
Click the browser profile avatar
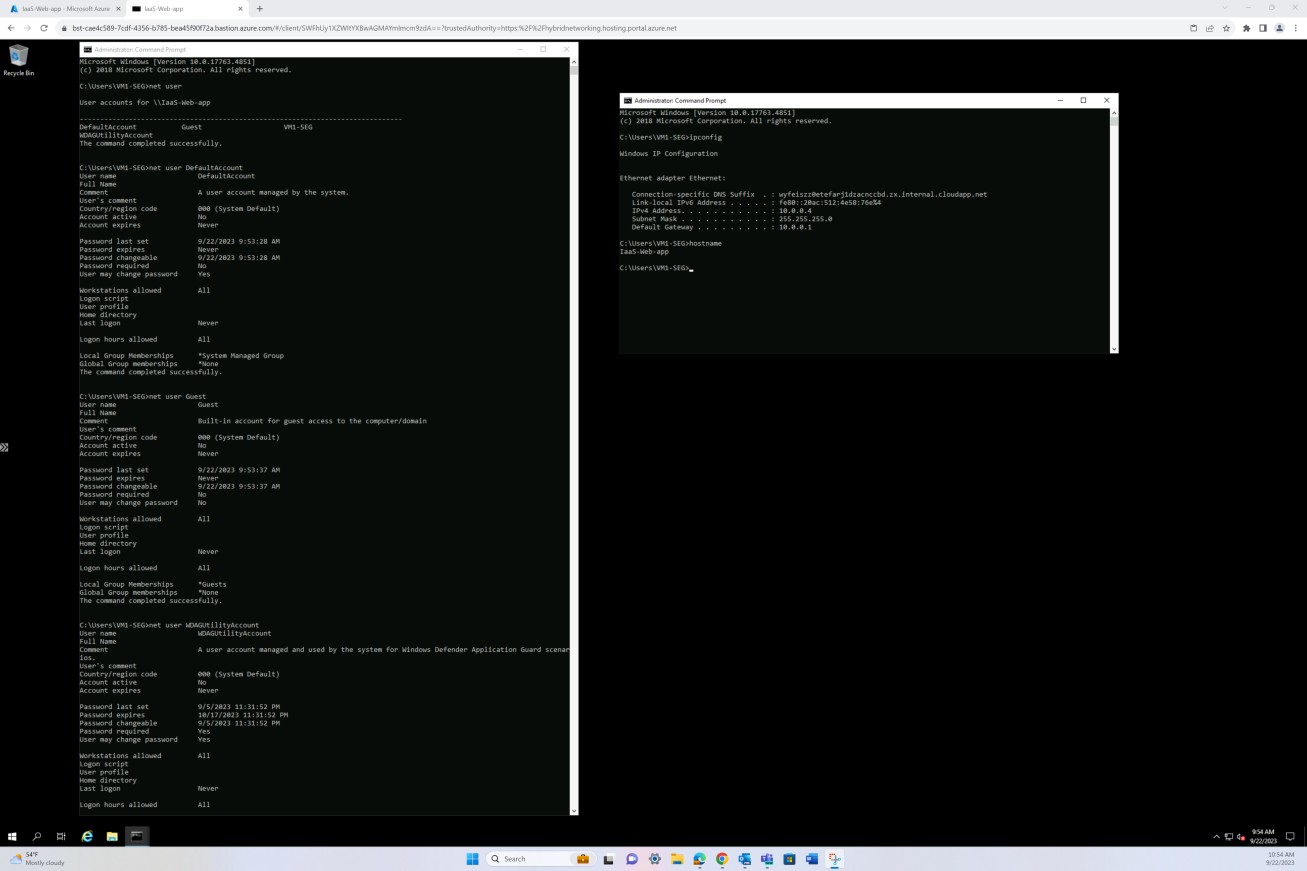[1280, 28]
